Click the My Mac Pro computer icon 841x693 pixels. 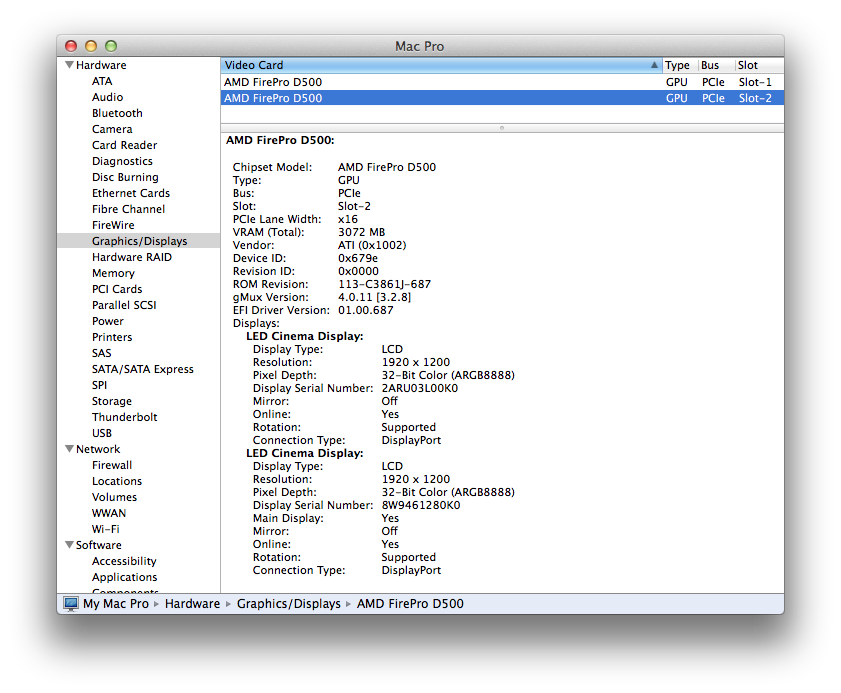pyautogui.click(x=71, y=604)
